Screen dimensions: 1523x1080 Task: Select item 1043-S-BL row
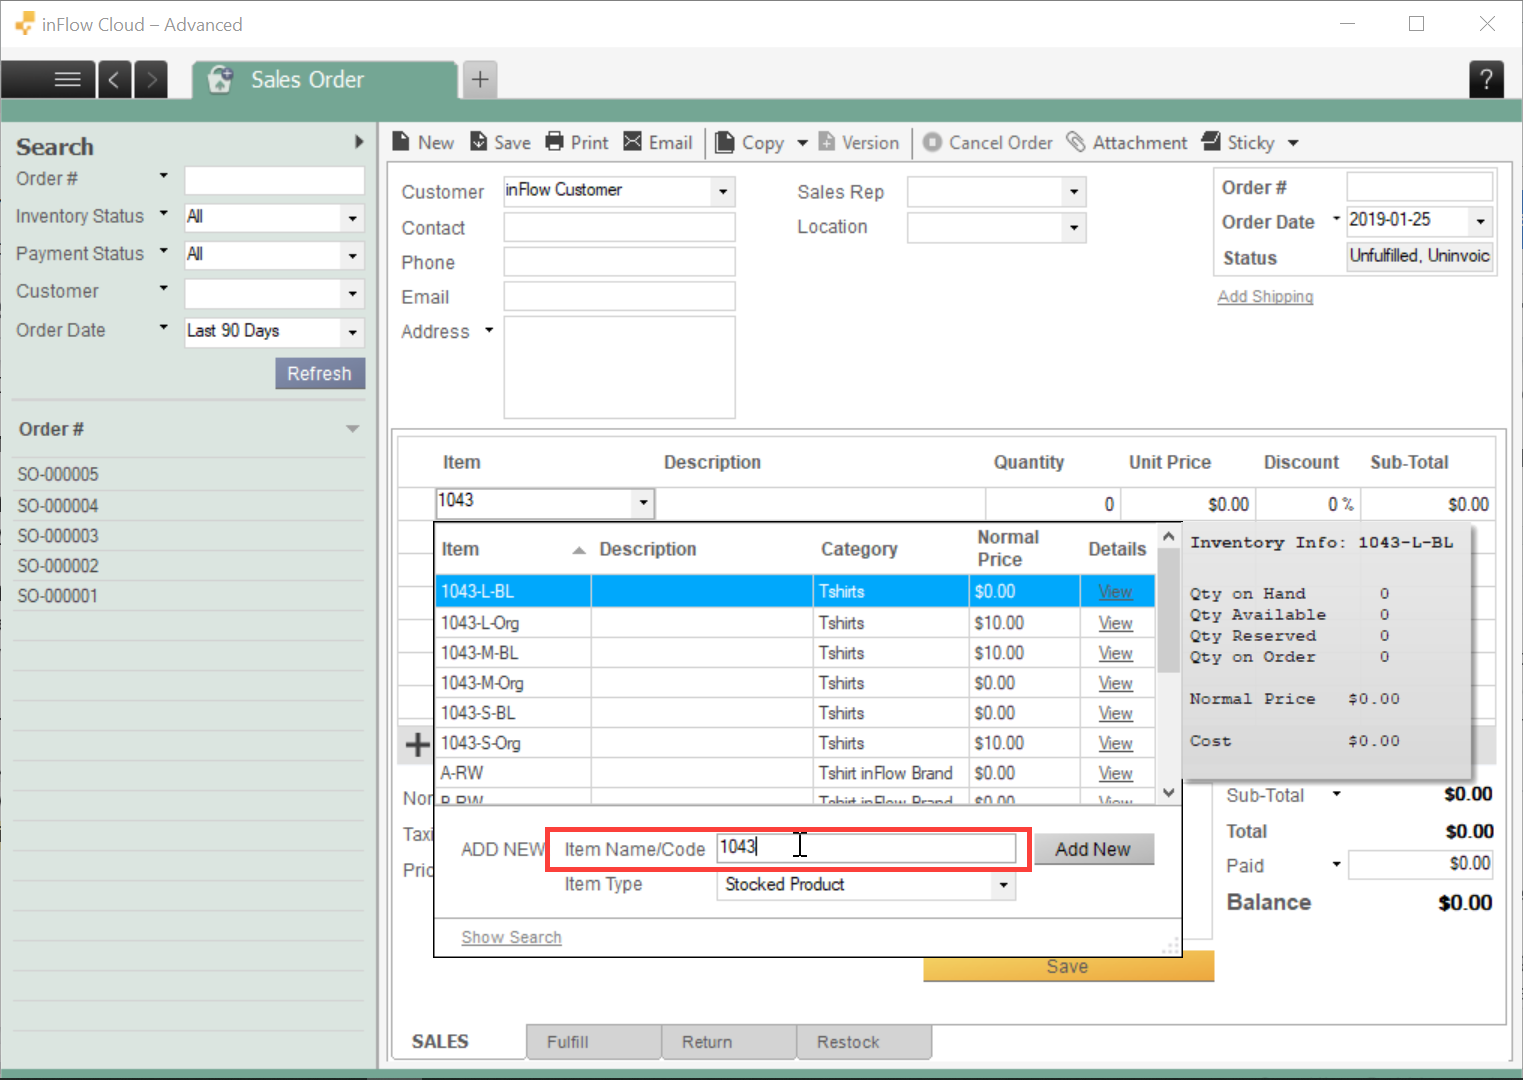point(795,713)
